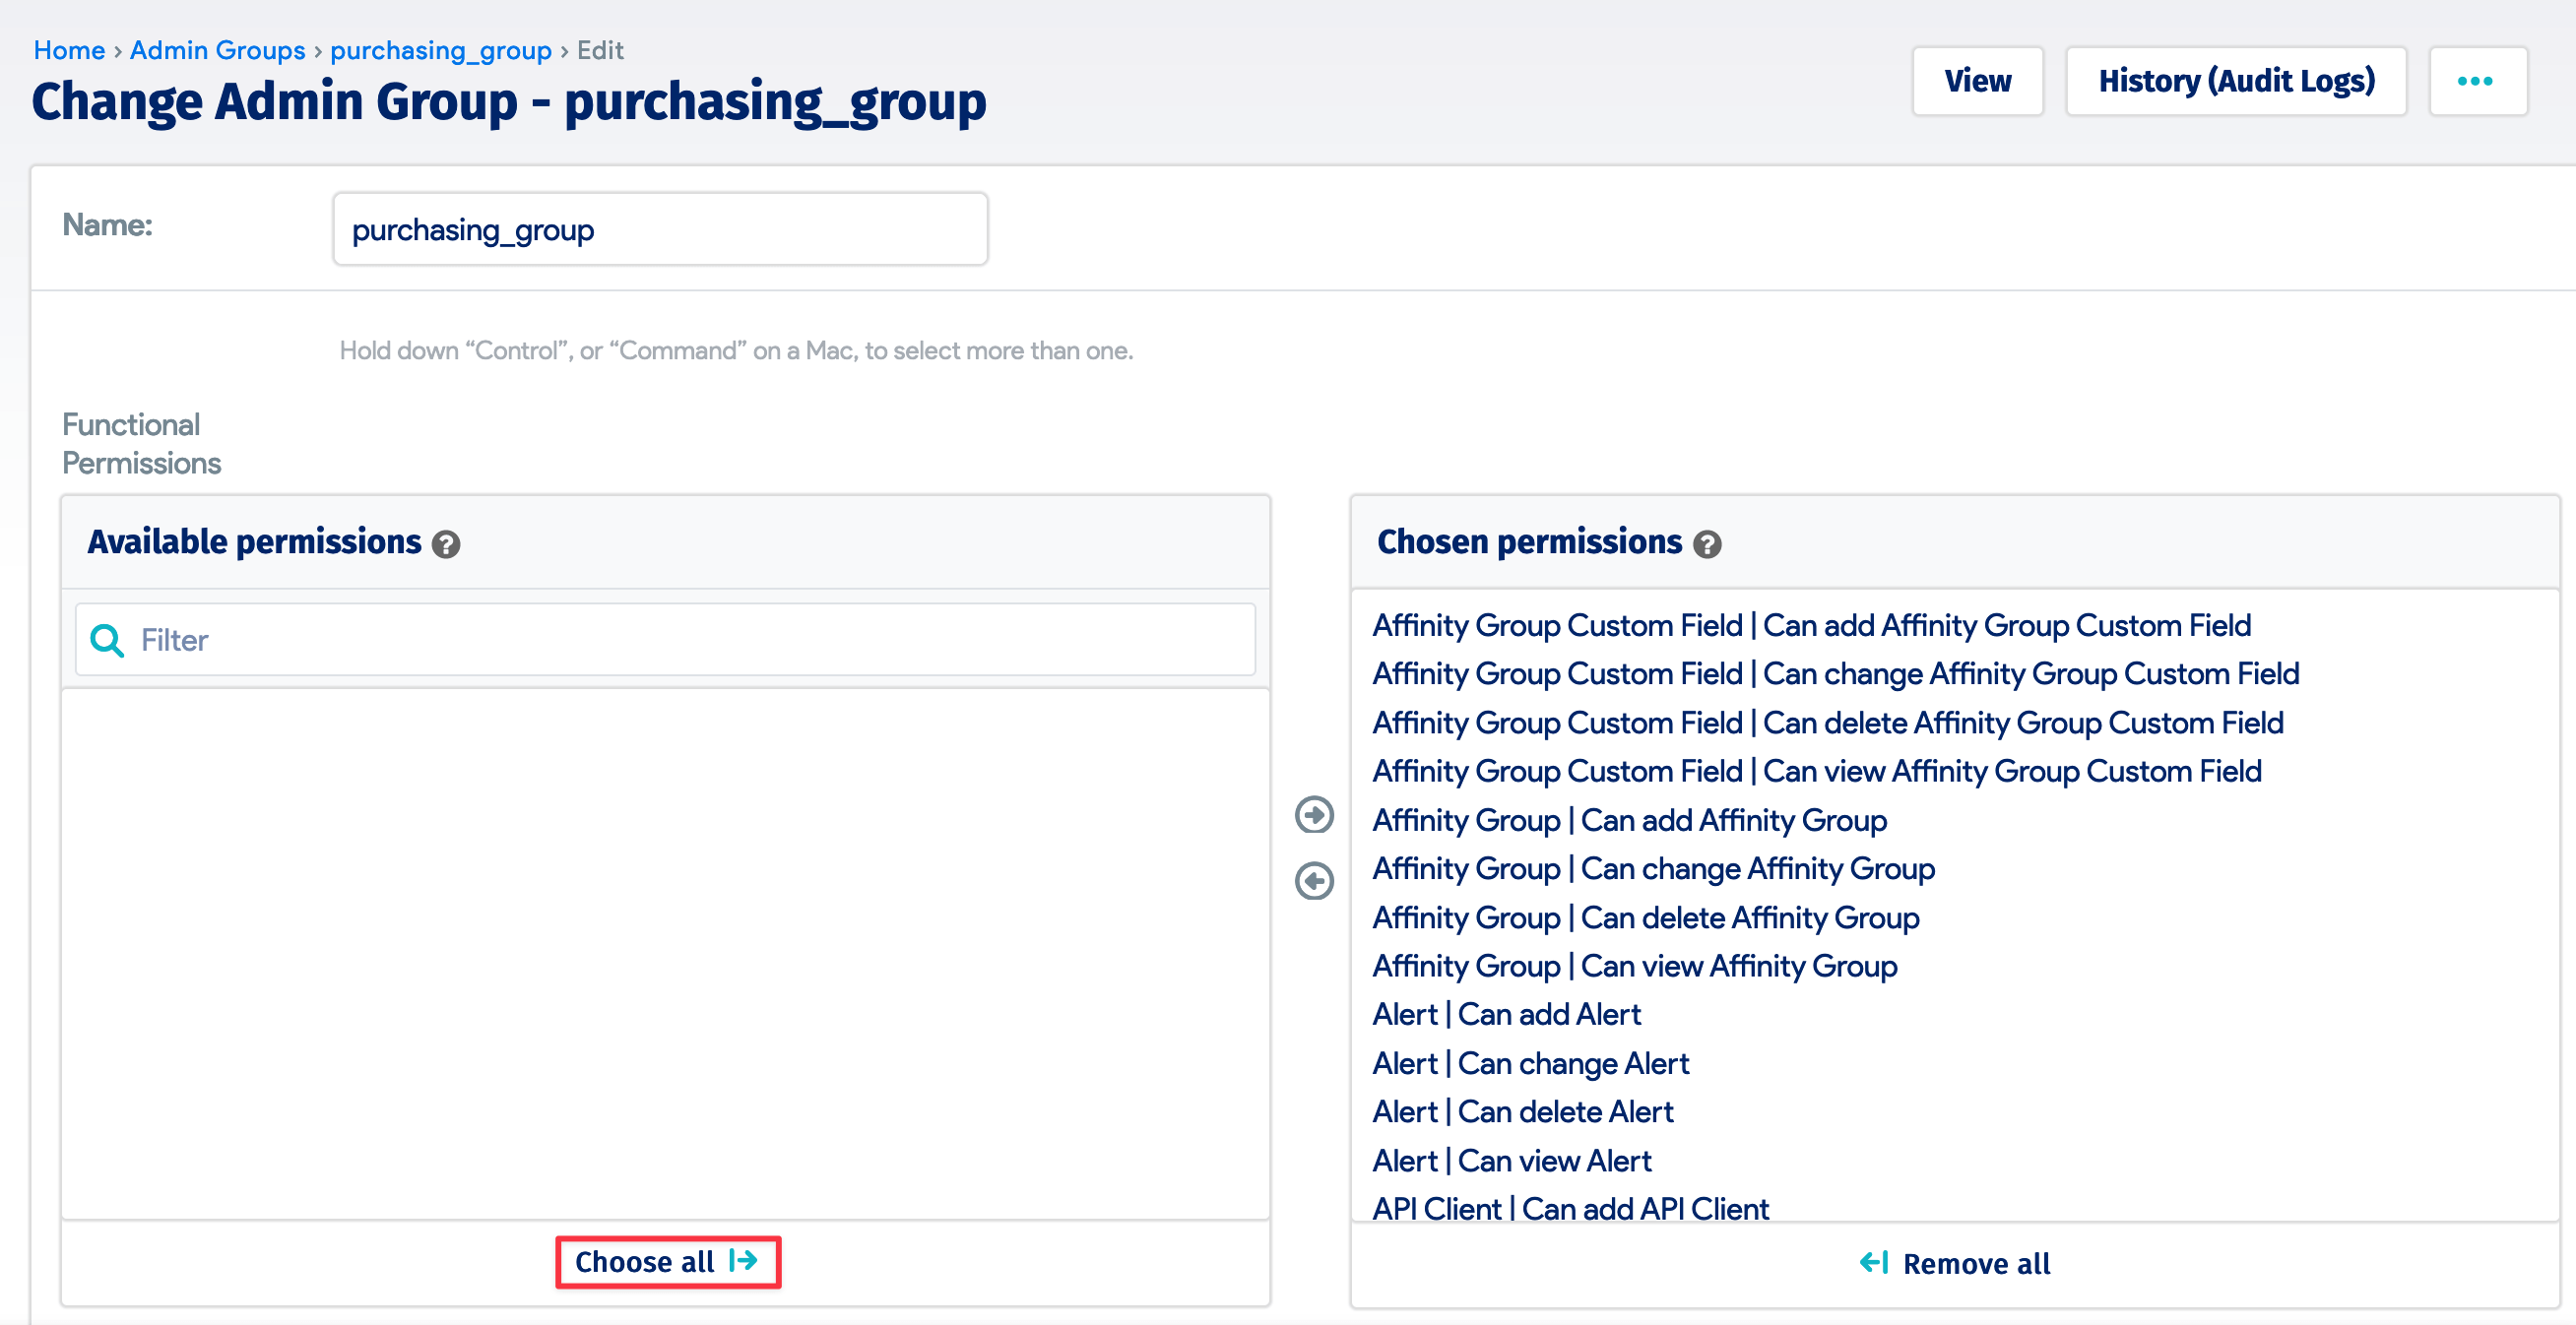Select API Client | Can add API Client permission
The image size is (2576, 1325).
(1570, 1208)
